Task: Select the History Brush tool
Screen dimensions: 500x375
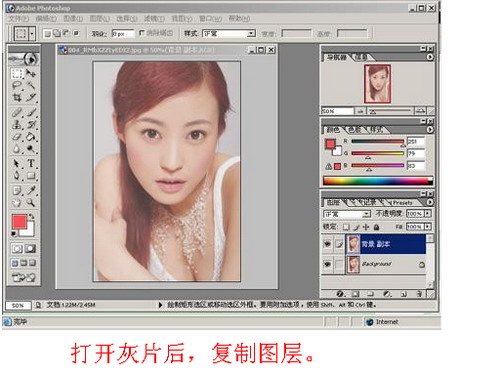Action: [31, 125]
